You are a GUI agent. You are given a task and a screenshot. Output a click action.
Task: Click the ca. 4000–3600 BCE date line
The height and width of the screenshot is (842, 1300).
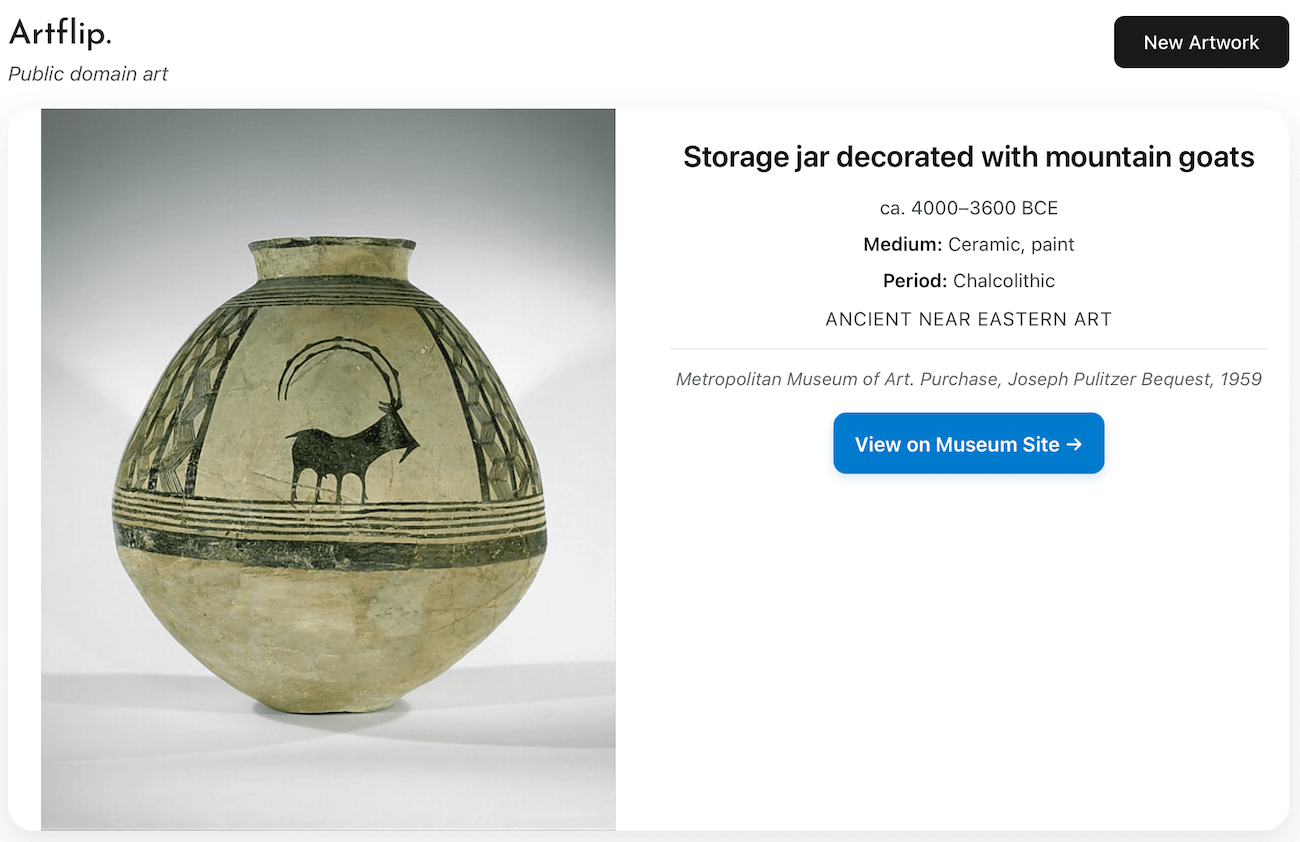[968, 208]
